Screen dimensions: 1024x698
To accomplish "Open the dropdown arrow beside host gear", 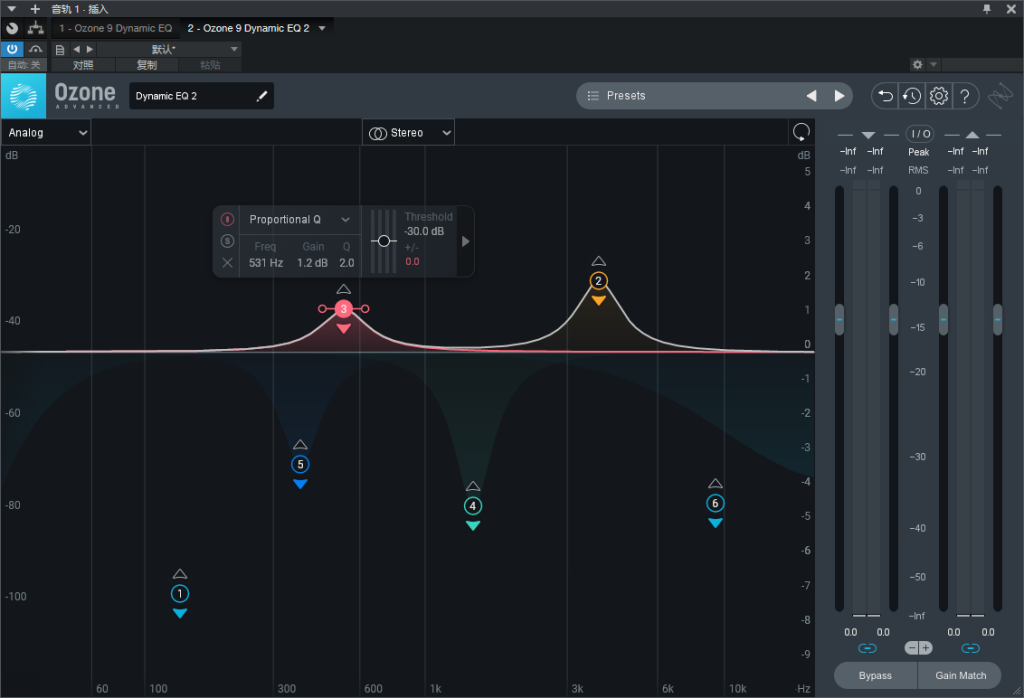I will pos(933,65).
